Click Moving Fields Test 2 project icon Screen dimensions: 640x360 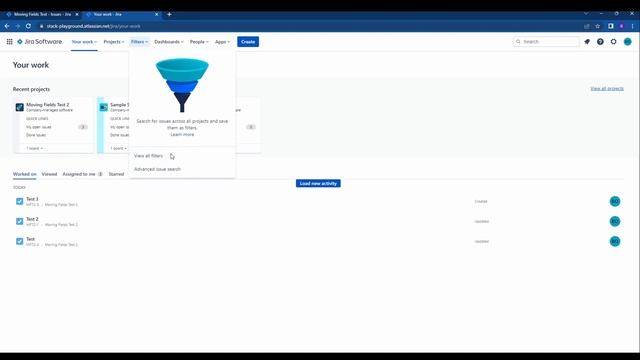(20, 107)
